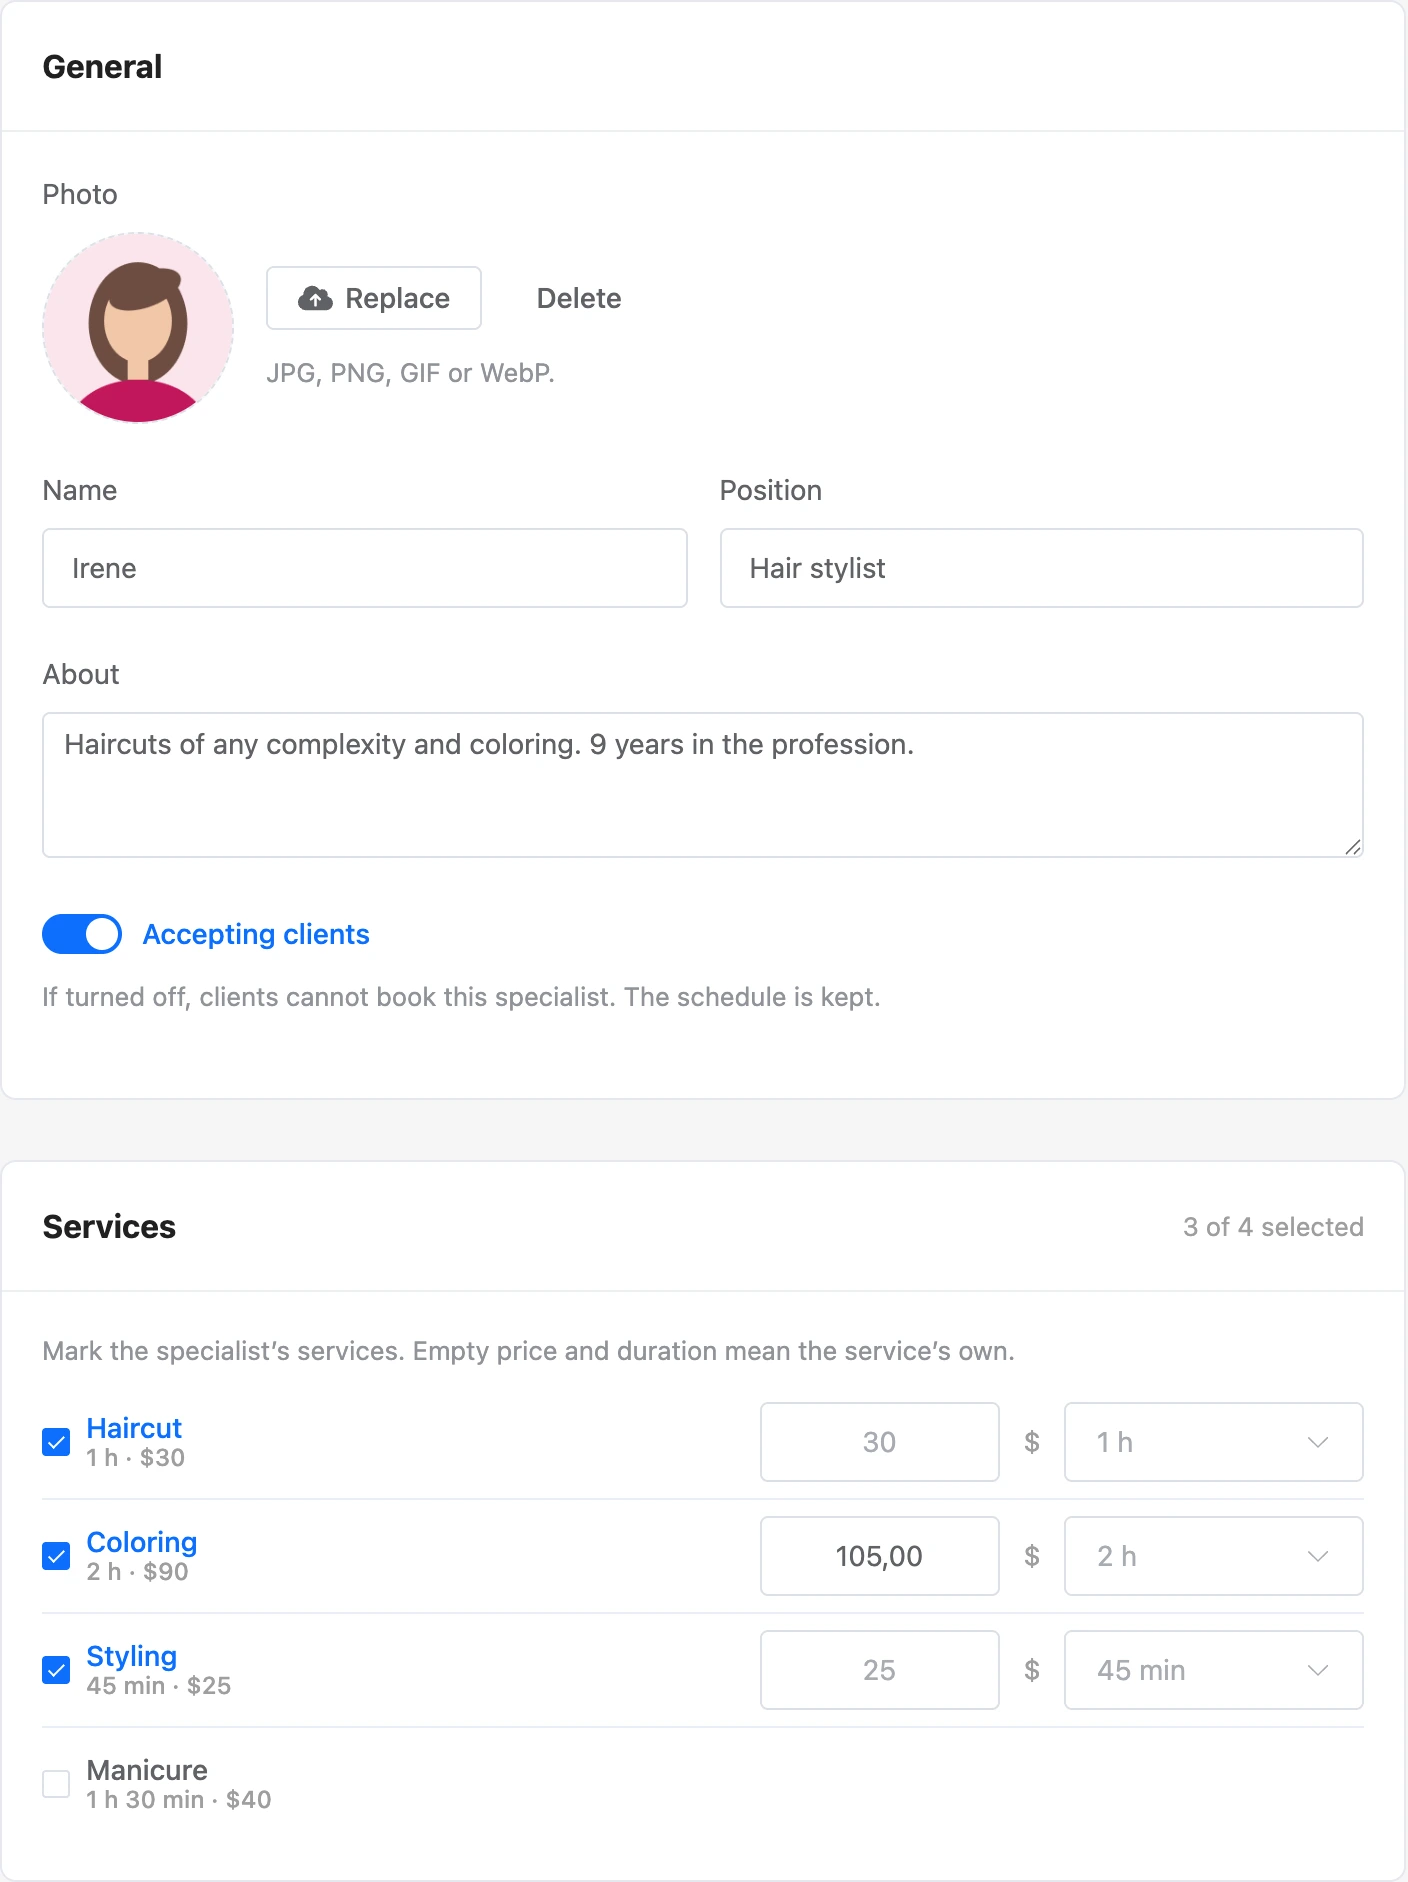Click the specialist avatar photo
The image size is (1408, 1882).
point(138,328)
